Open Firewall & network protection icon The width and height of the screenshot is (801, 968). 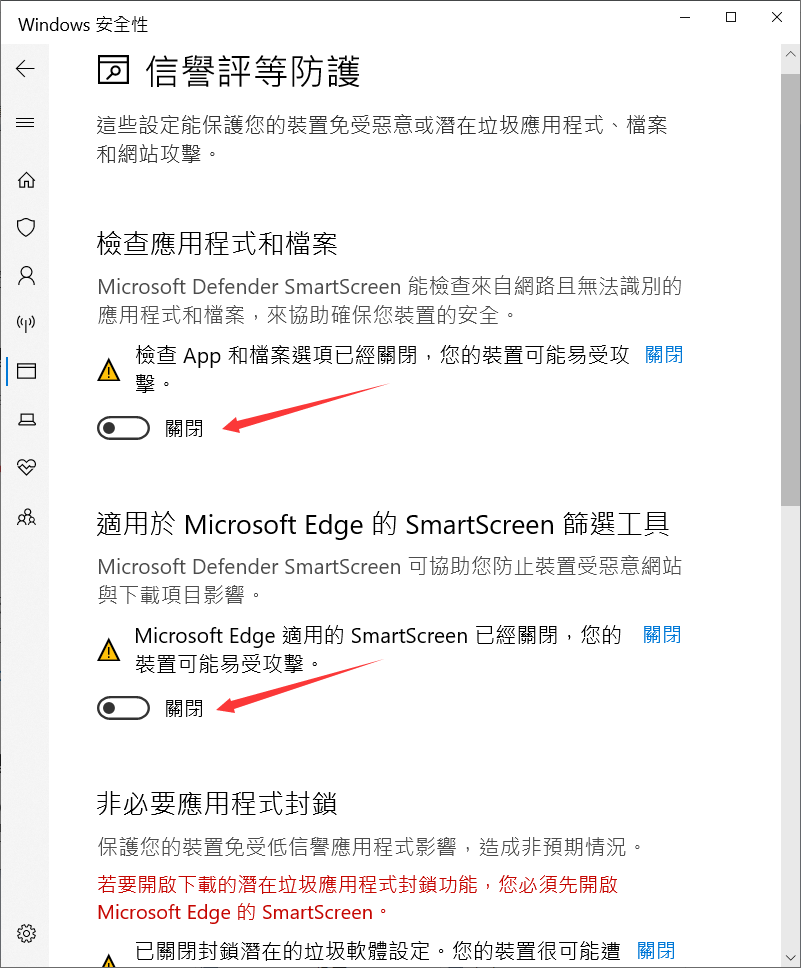coord(26,323)
